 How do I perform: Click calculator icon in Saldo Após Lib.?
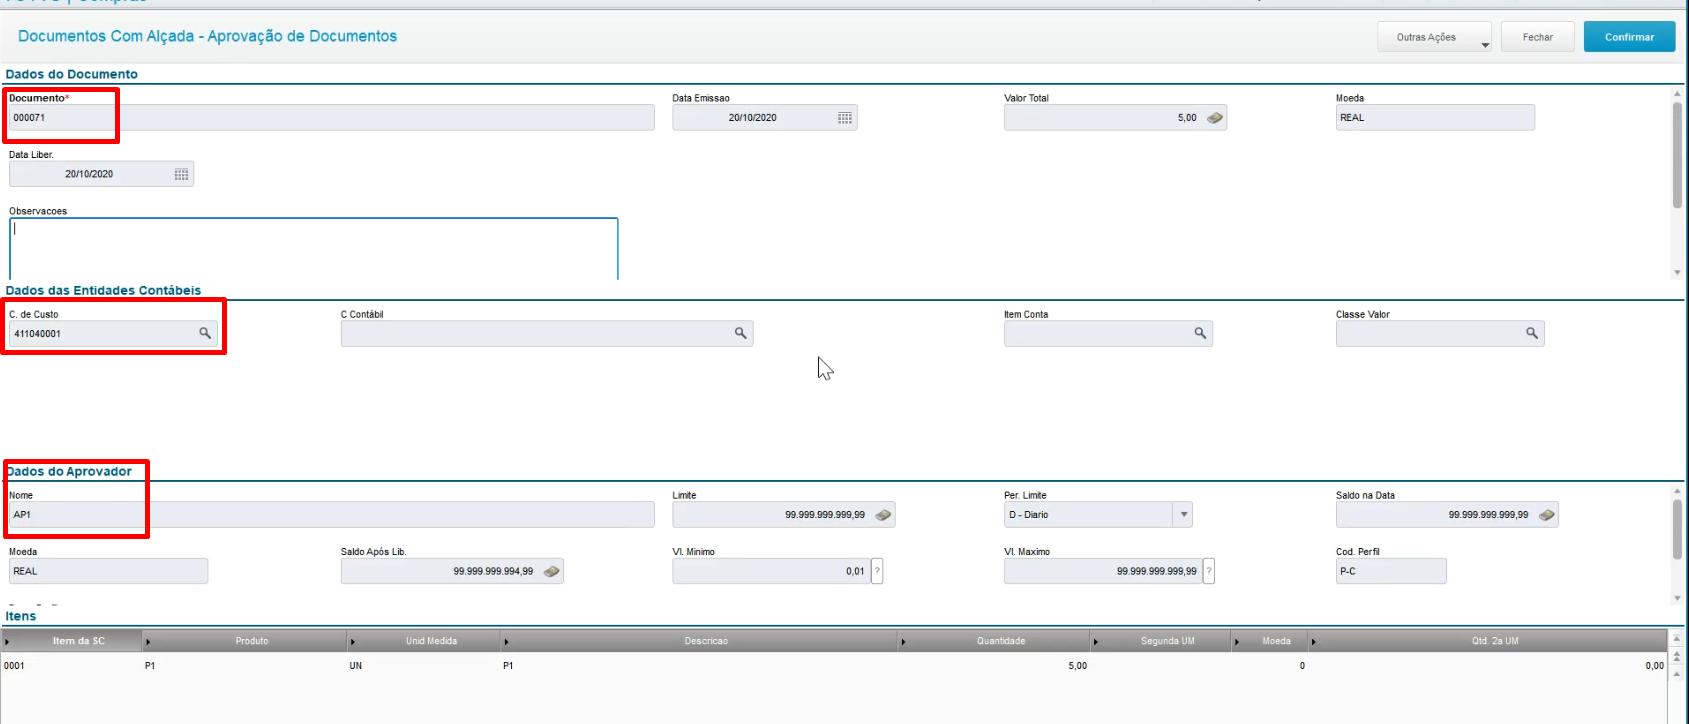[551, 572]
